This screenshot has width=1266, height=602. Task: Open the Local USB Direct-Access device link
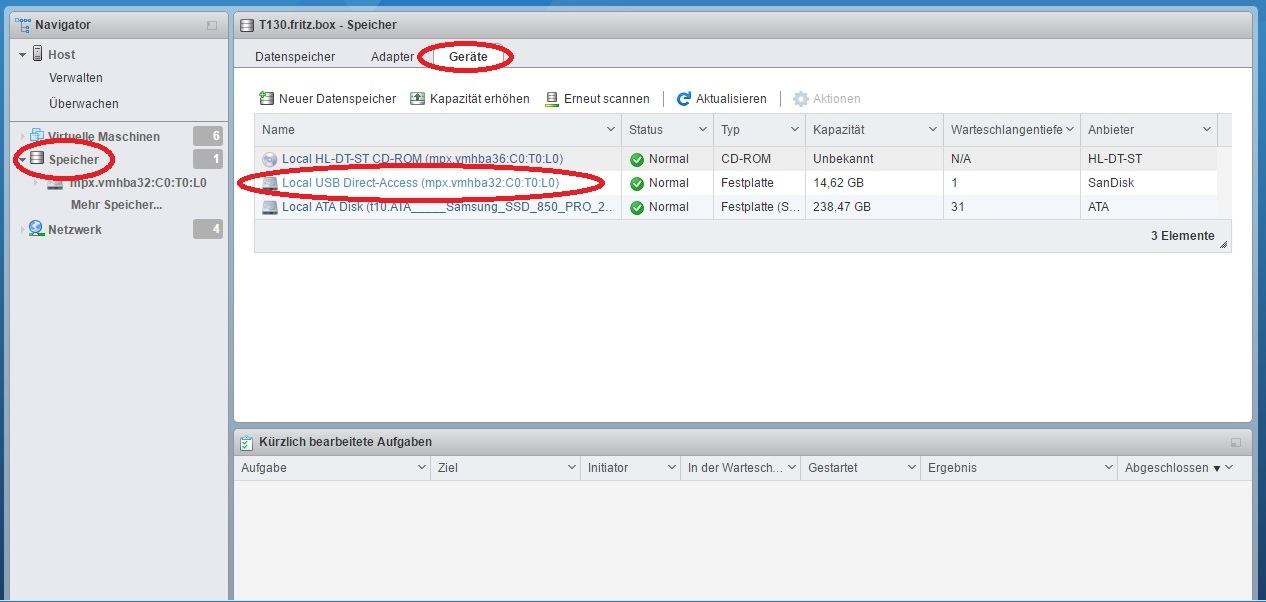click(x=420, y=183)
